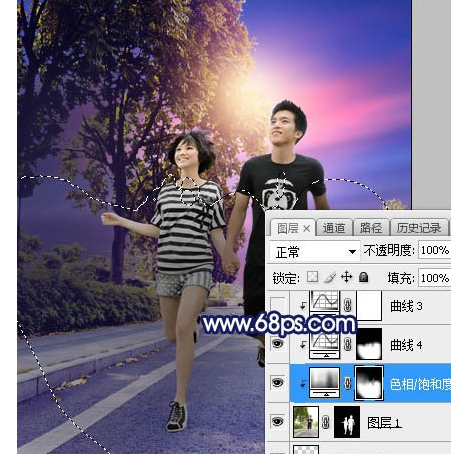
Task: Click the mask link icon on 曲线 3
Action: point(348,305)
